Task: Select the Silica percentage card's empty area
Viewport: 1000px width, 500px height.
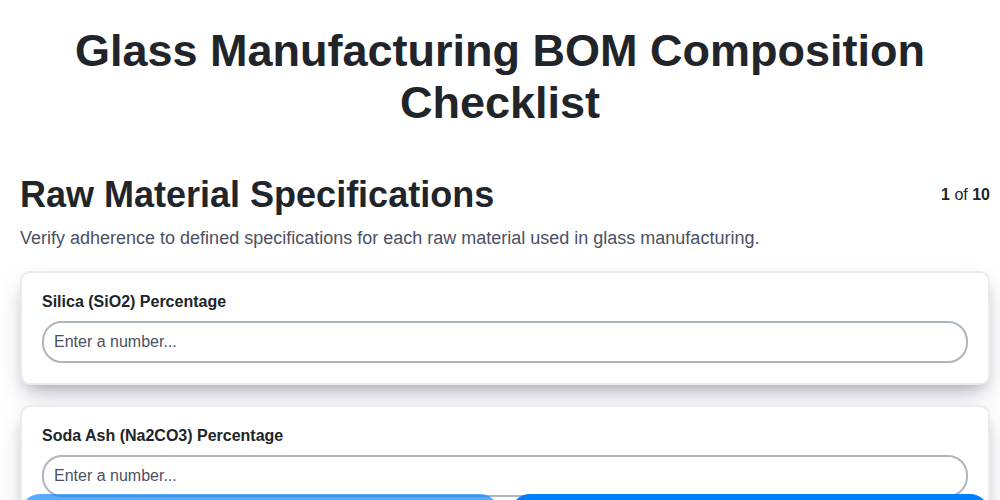Action: click(x=600, y=298)
